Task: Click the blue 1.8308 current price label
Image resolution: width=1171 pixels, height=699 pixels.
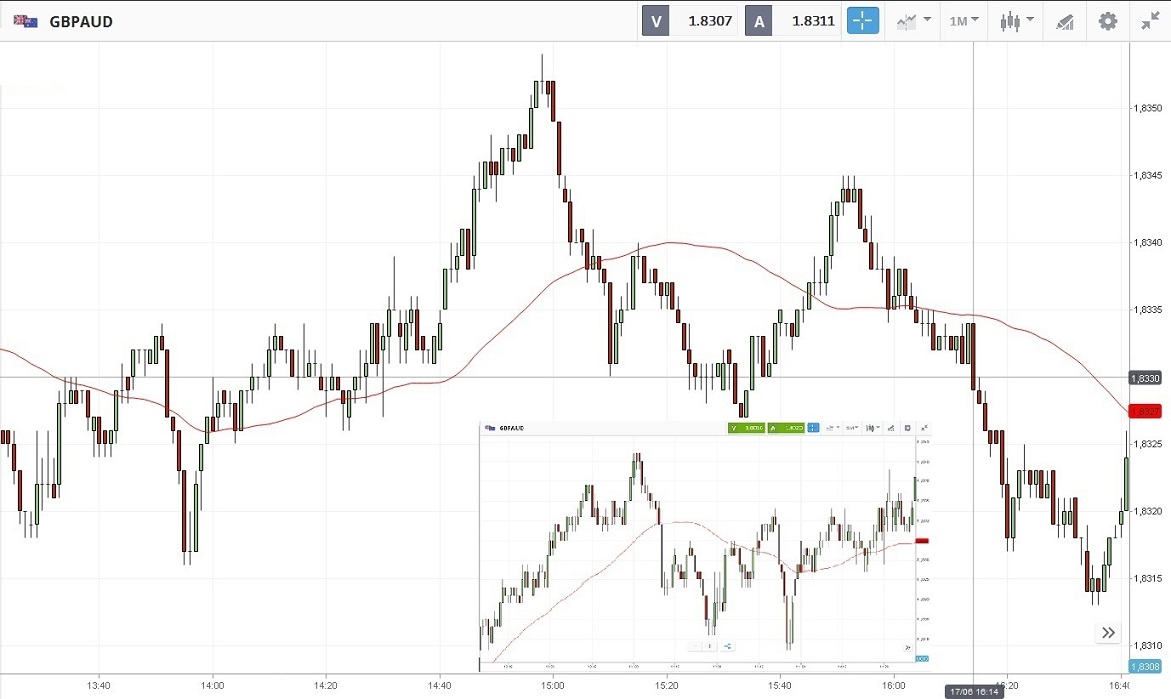Action: pos(1144,666)
